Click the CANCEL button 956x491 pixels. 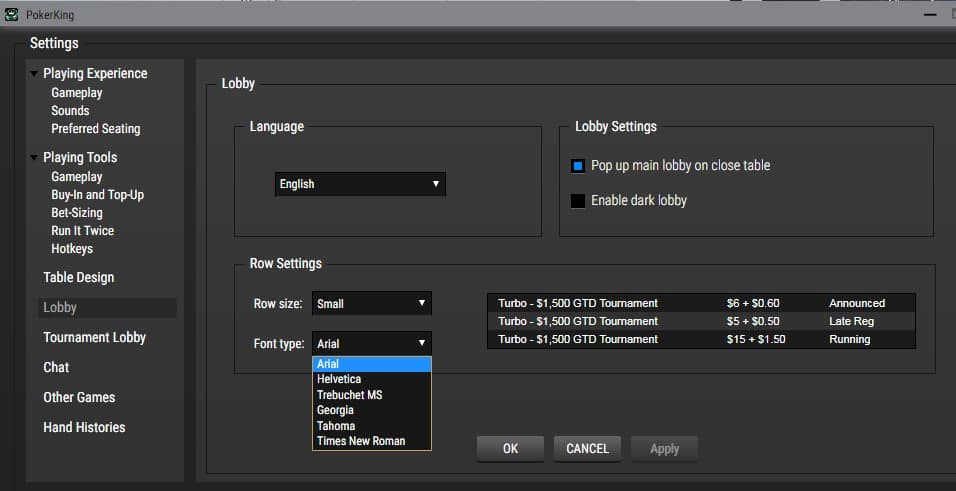pos(587,449)
